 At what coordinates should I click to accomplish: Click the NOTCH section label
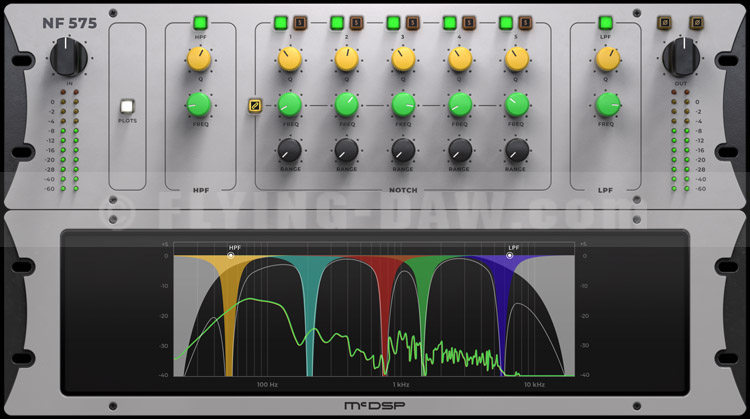click(403, 190)
